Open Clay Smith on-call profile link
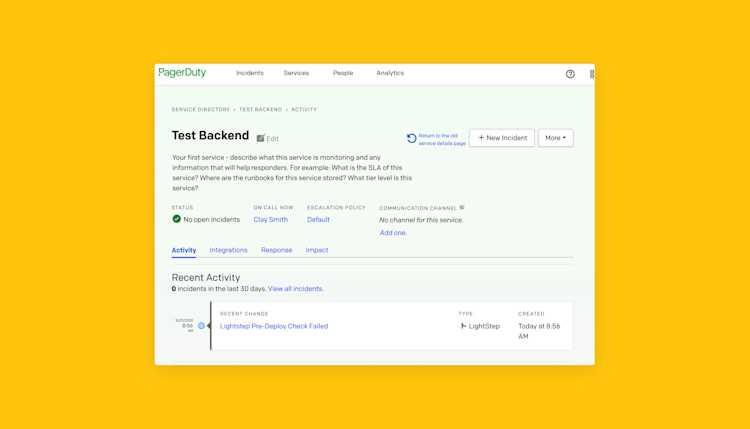750x429 pixels. coord(271,220)
